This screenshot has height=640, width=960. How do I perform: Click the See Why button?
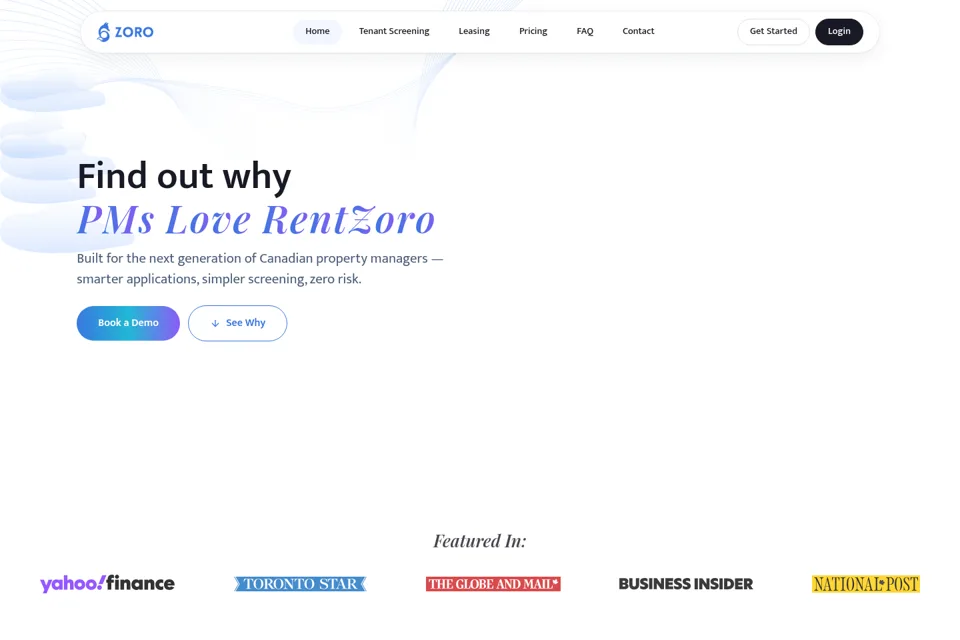coord(238,323)
